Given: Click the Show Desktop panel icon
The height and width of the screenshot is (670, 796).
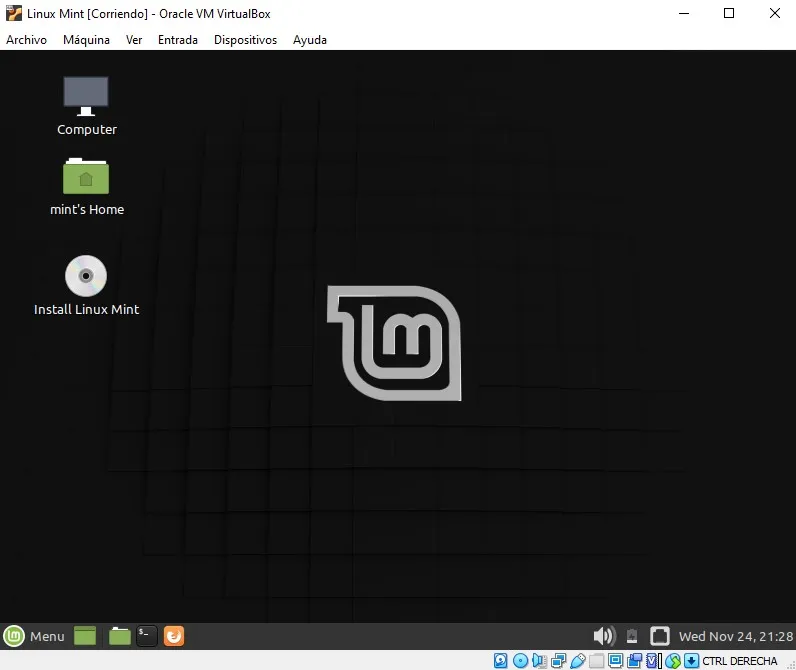Looking at the screenshot, I should (x=85, y=636).
